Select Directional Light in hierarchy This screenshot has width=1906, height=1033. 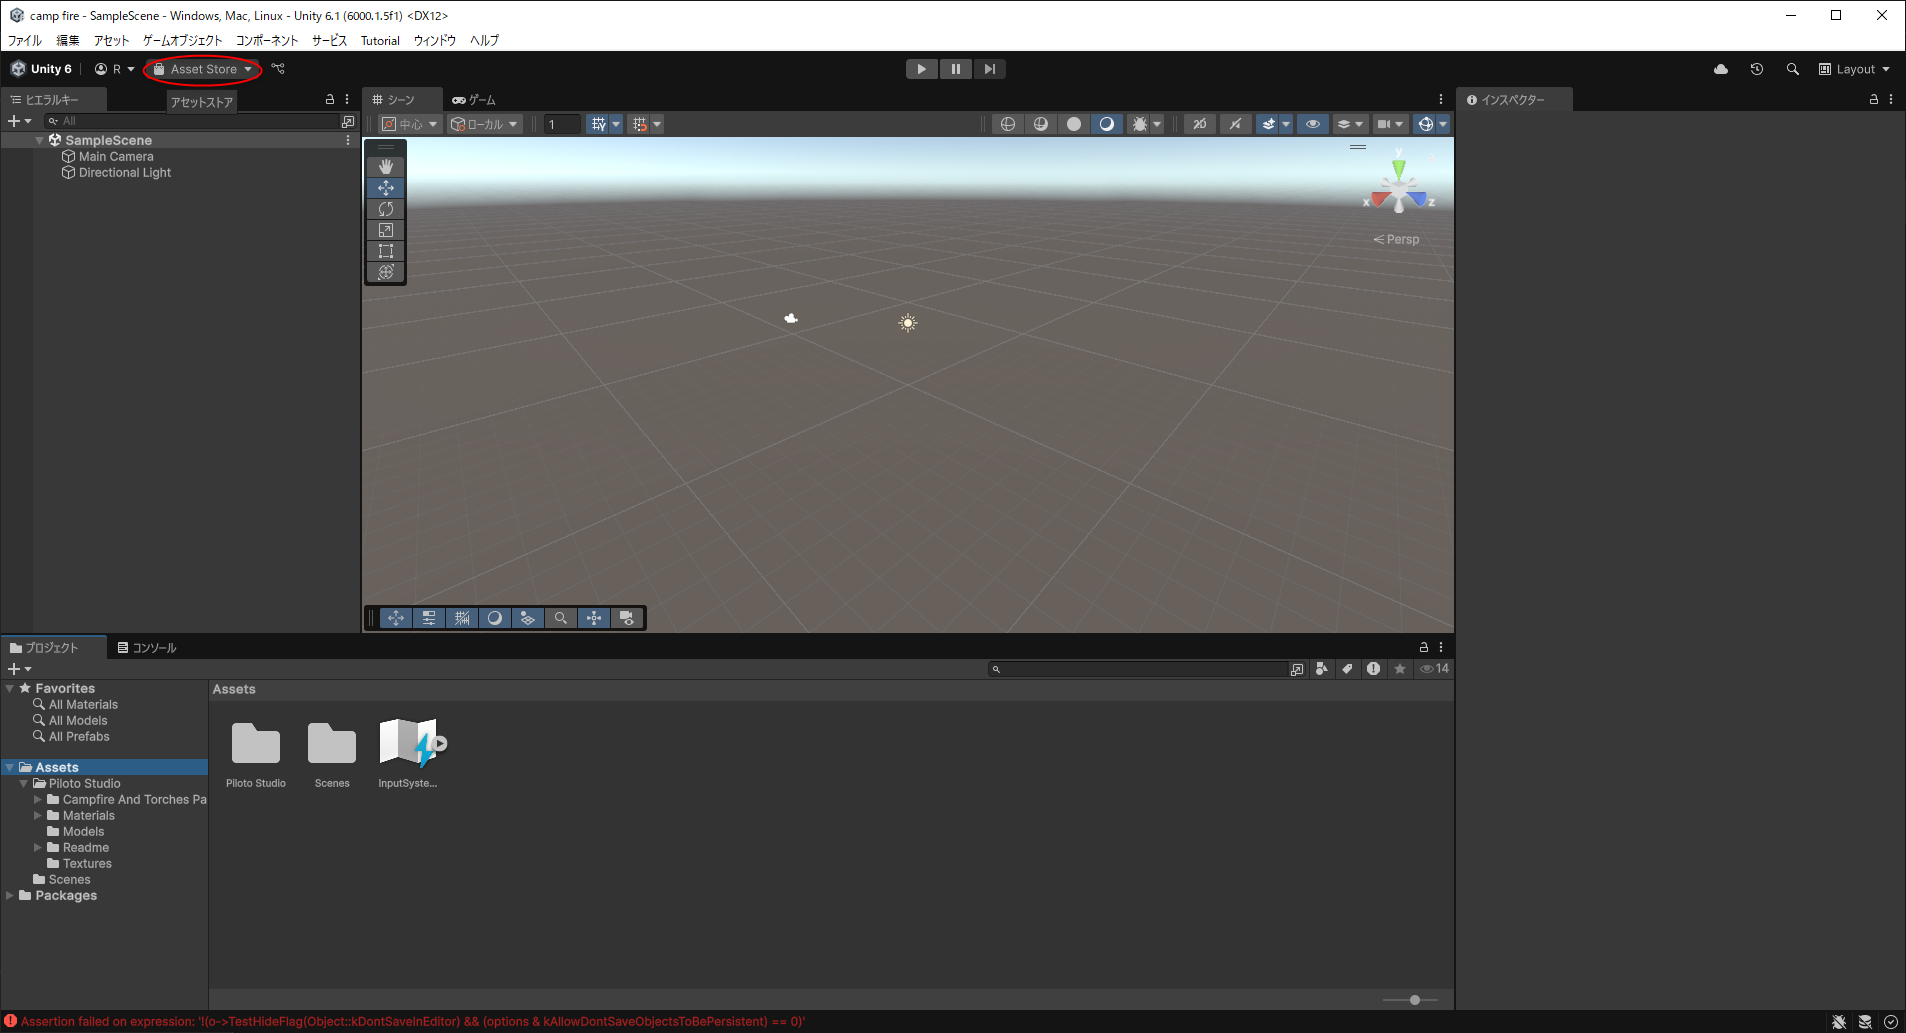pos(125,173)
